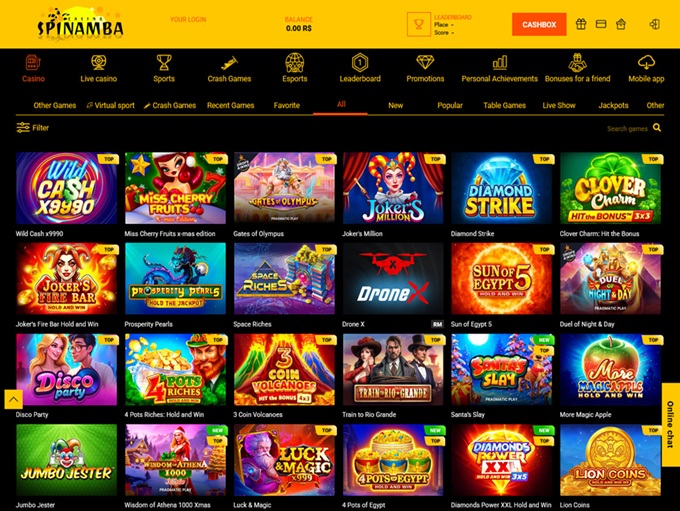
Task: Select the Crash Games plane icon
Action: [x=229, y=63]
